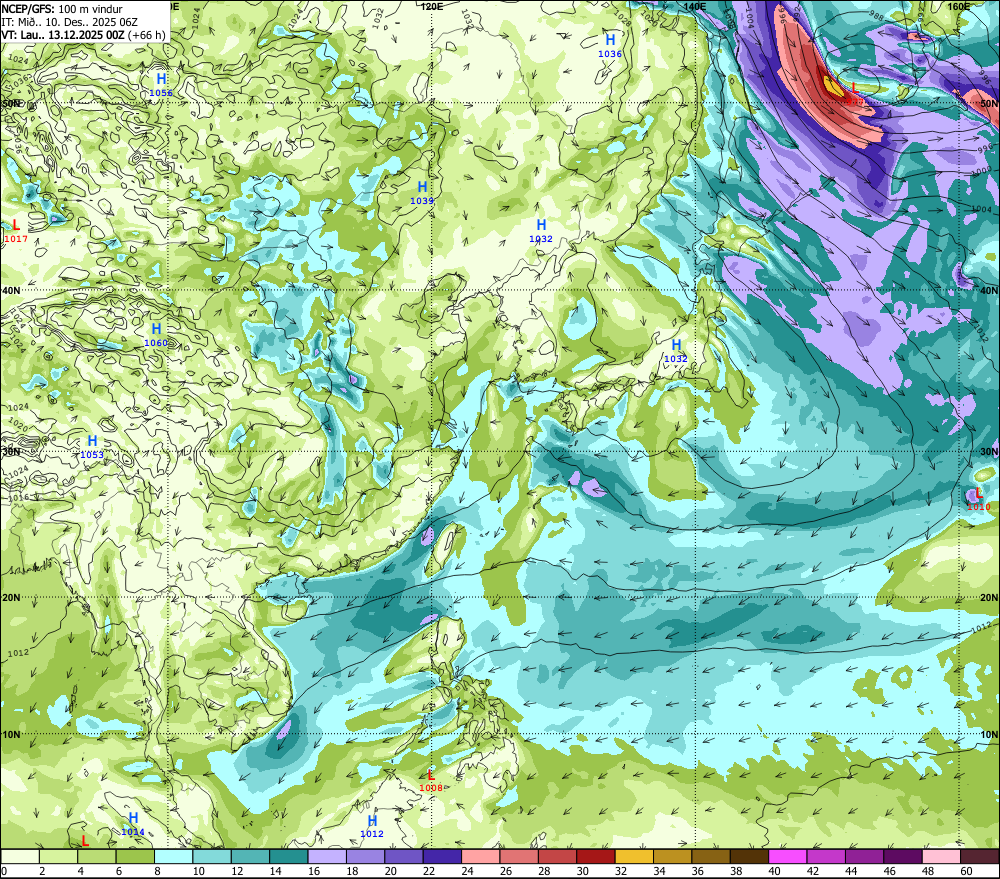
Task: Select the light pink 24–26 legend swatch
Action: coord(480,857)
